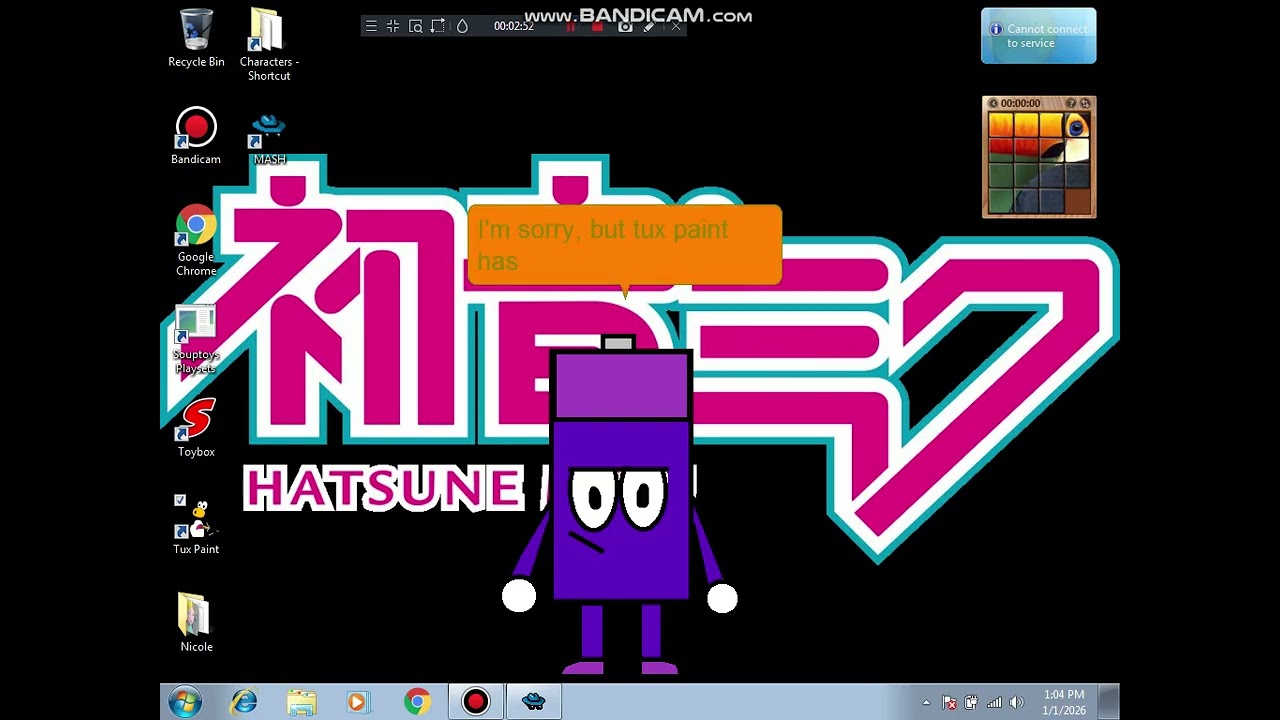This screenshot has width=1280, height=720.
Task: Click the picture puzzle back arrow button
Action: click(993, 103)
